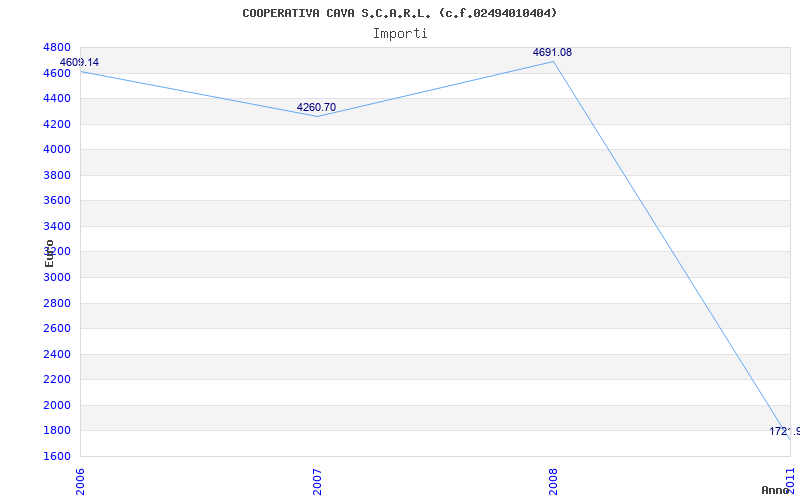The image size is (800, 500).
Task: Click the Anno x-axis title
Action: click(x=775, y=490)
